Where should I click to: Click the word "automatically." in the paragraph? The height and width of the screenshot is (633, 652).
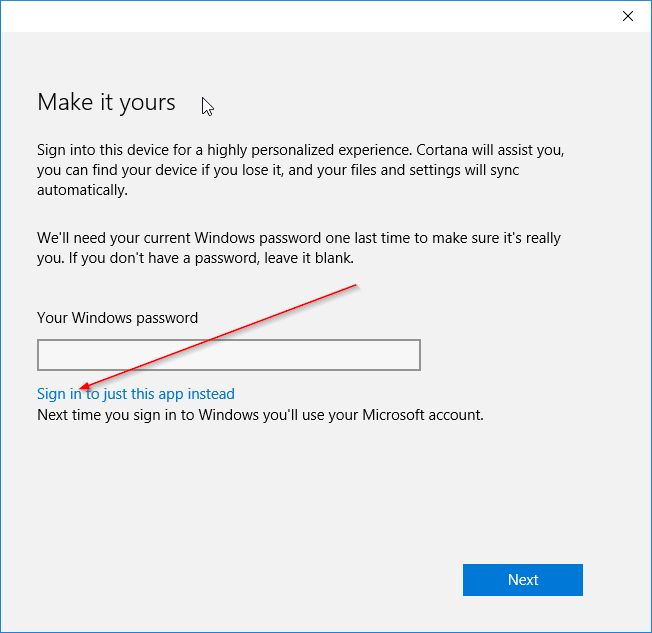pyautogui.click(x=82, y=190)
